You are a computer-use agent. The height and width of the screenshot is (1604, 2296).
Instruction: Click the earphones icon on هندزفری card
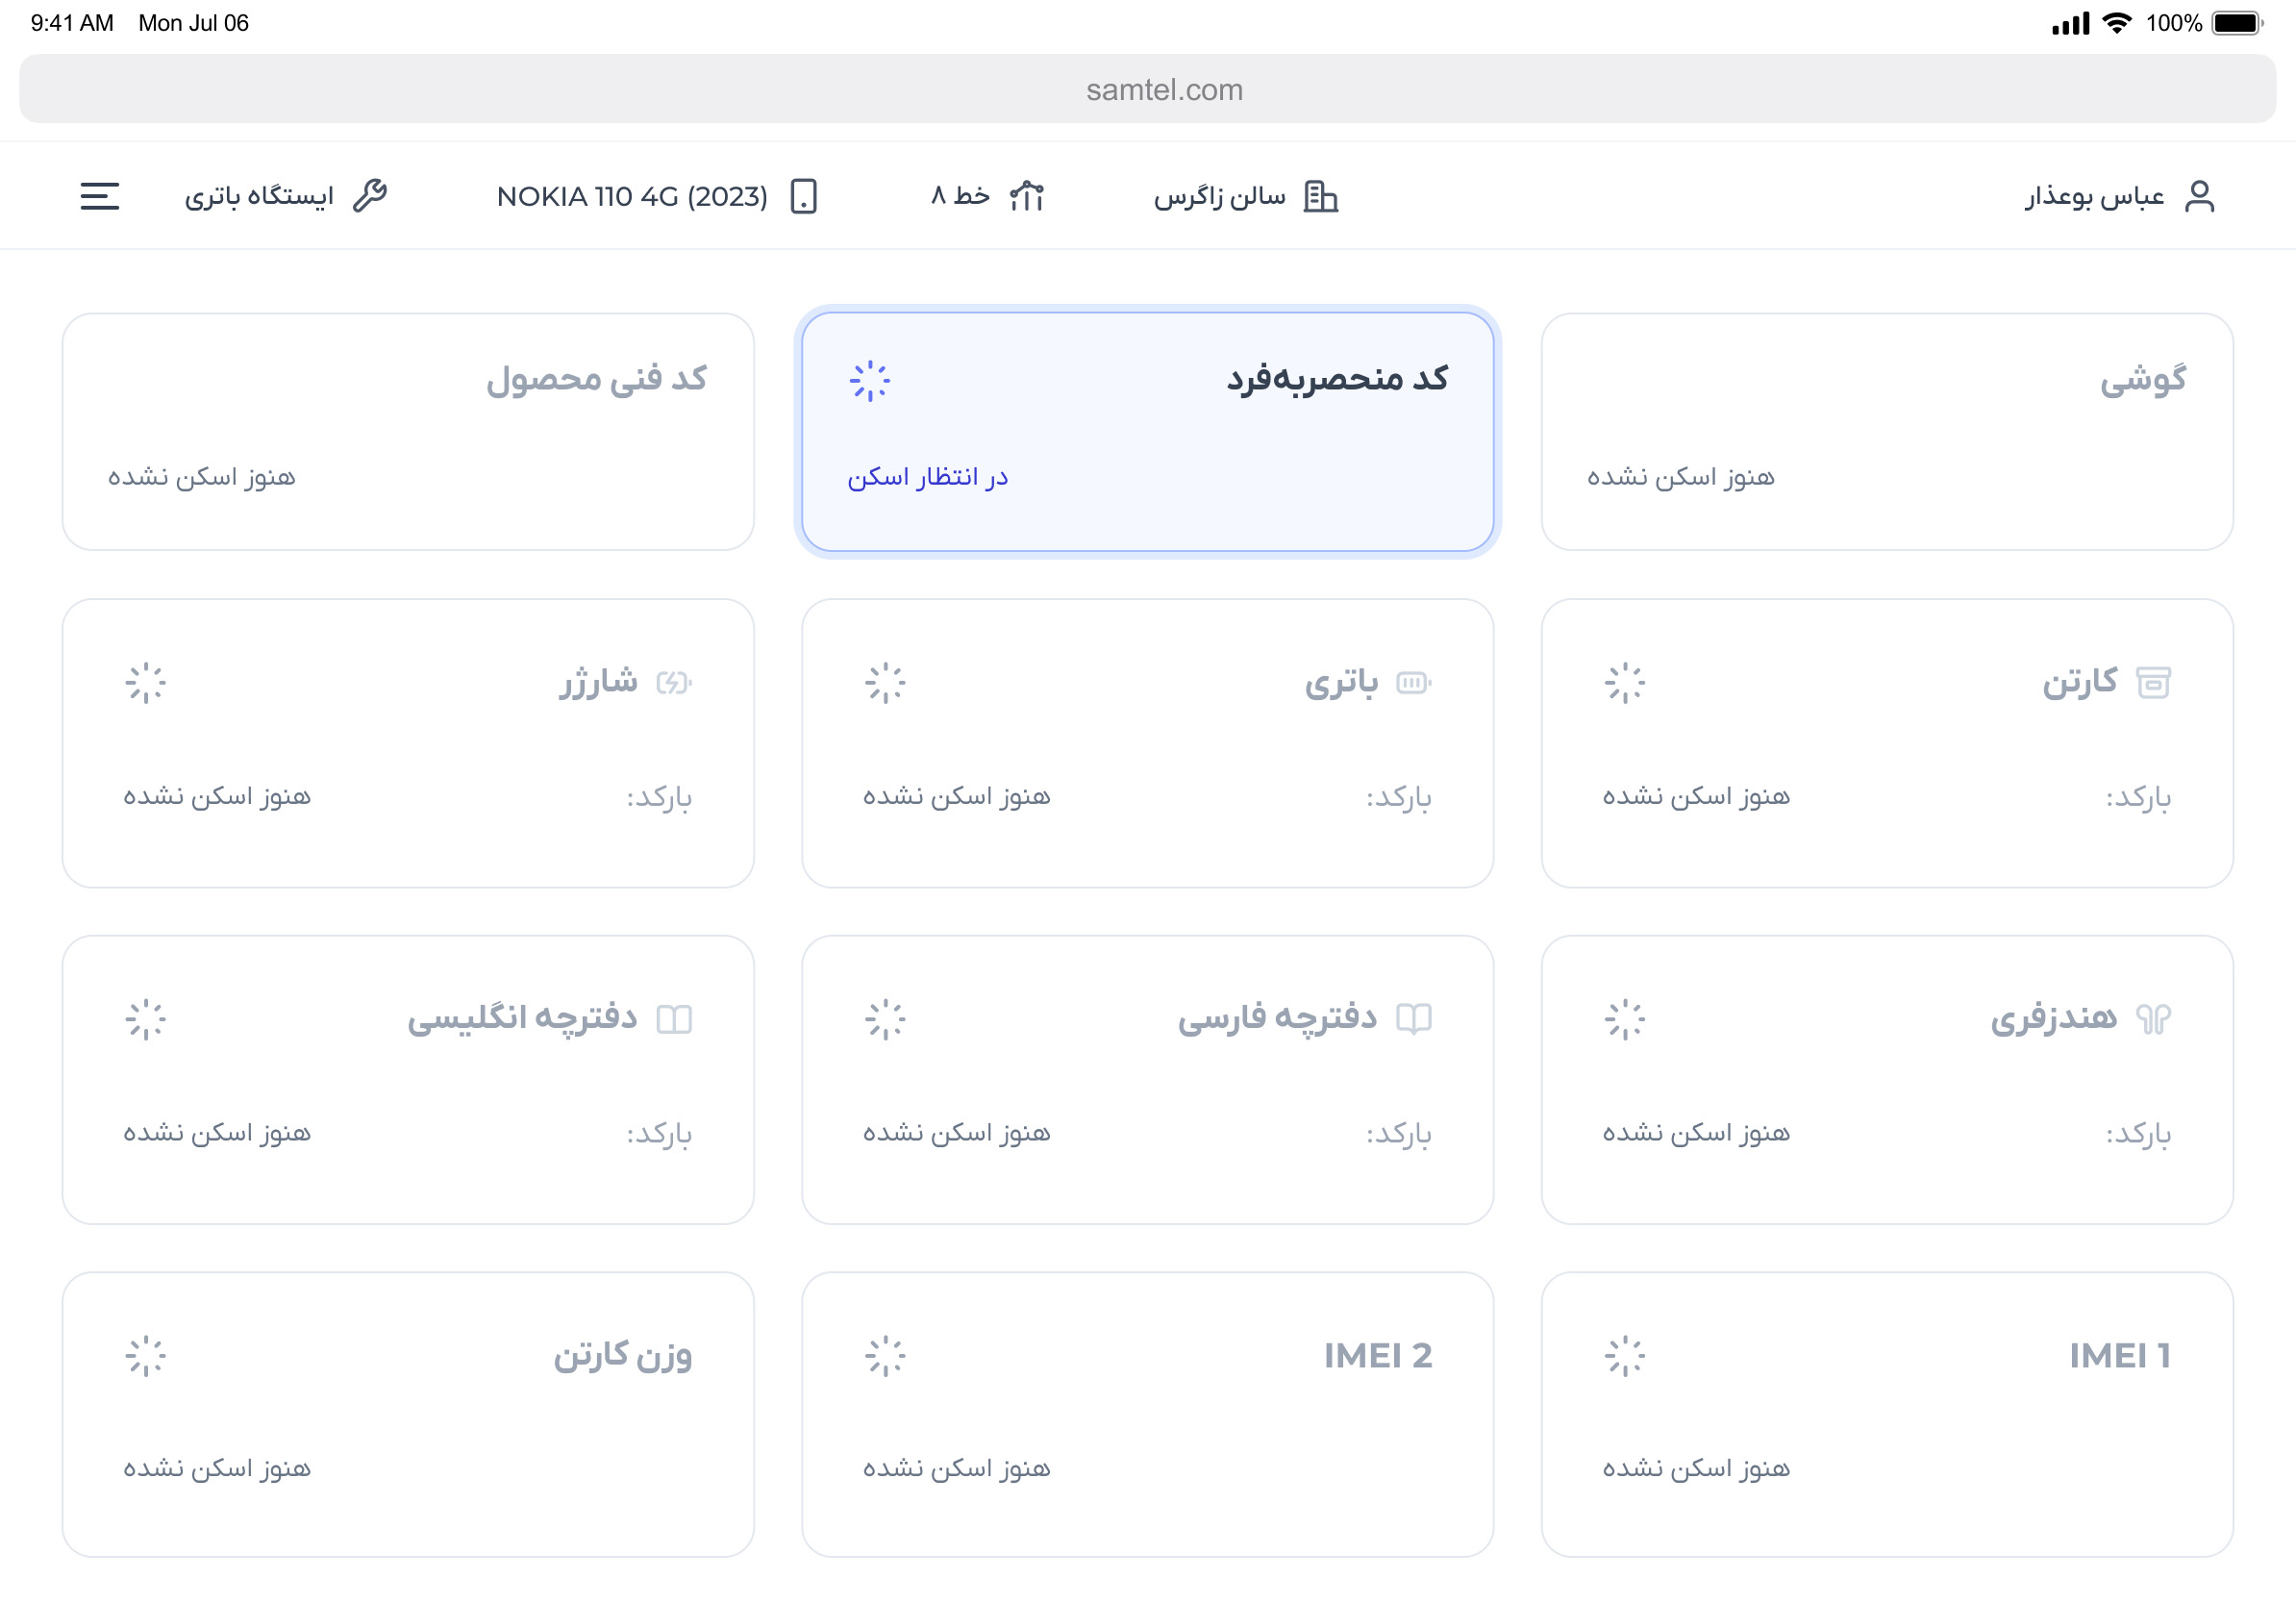(2153, 1019)
